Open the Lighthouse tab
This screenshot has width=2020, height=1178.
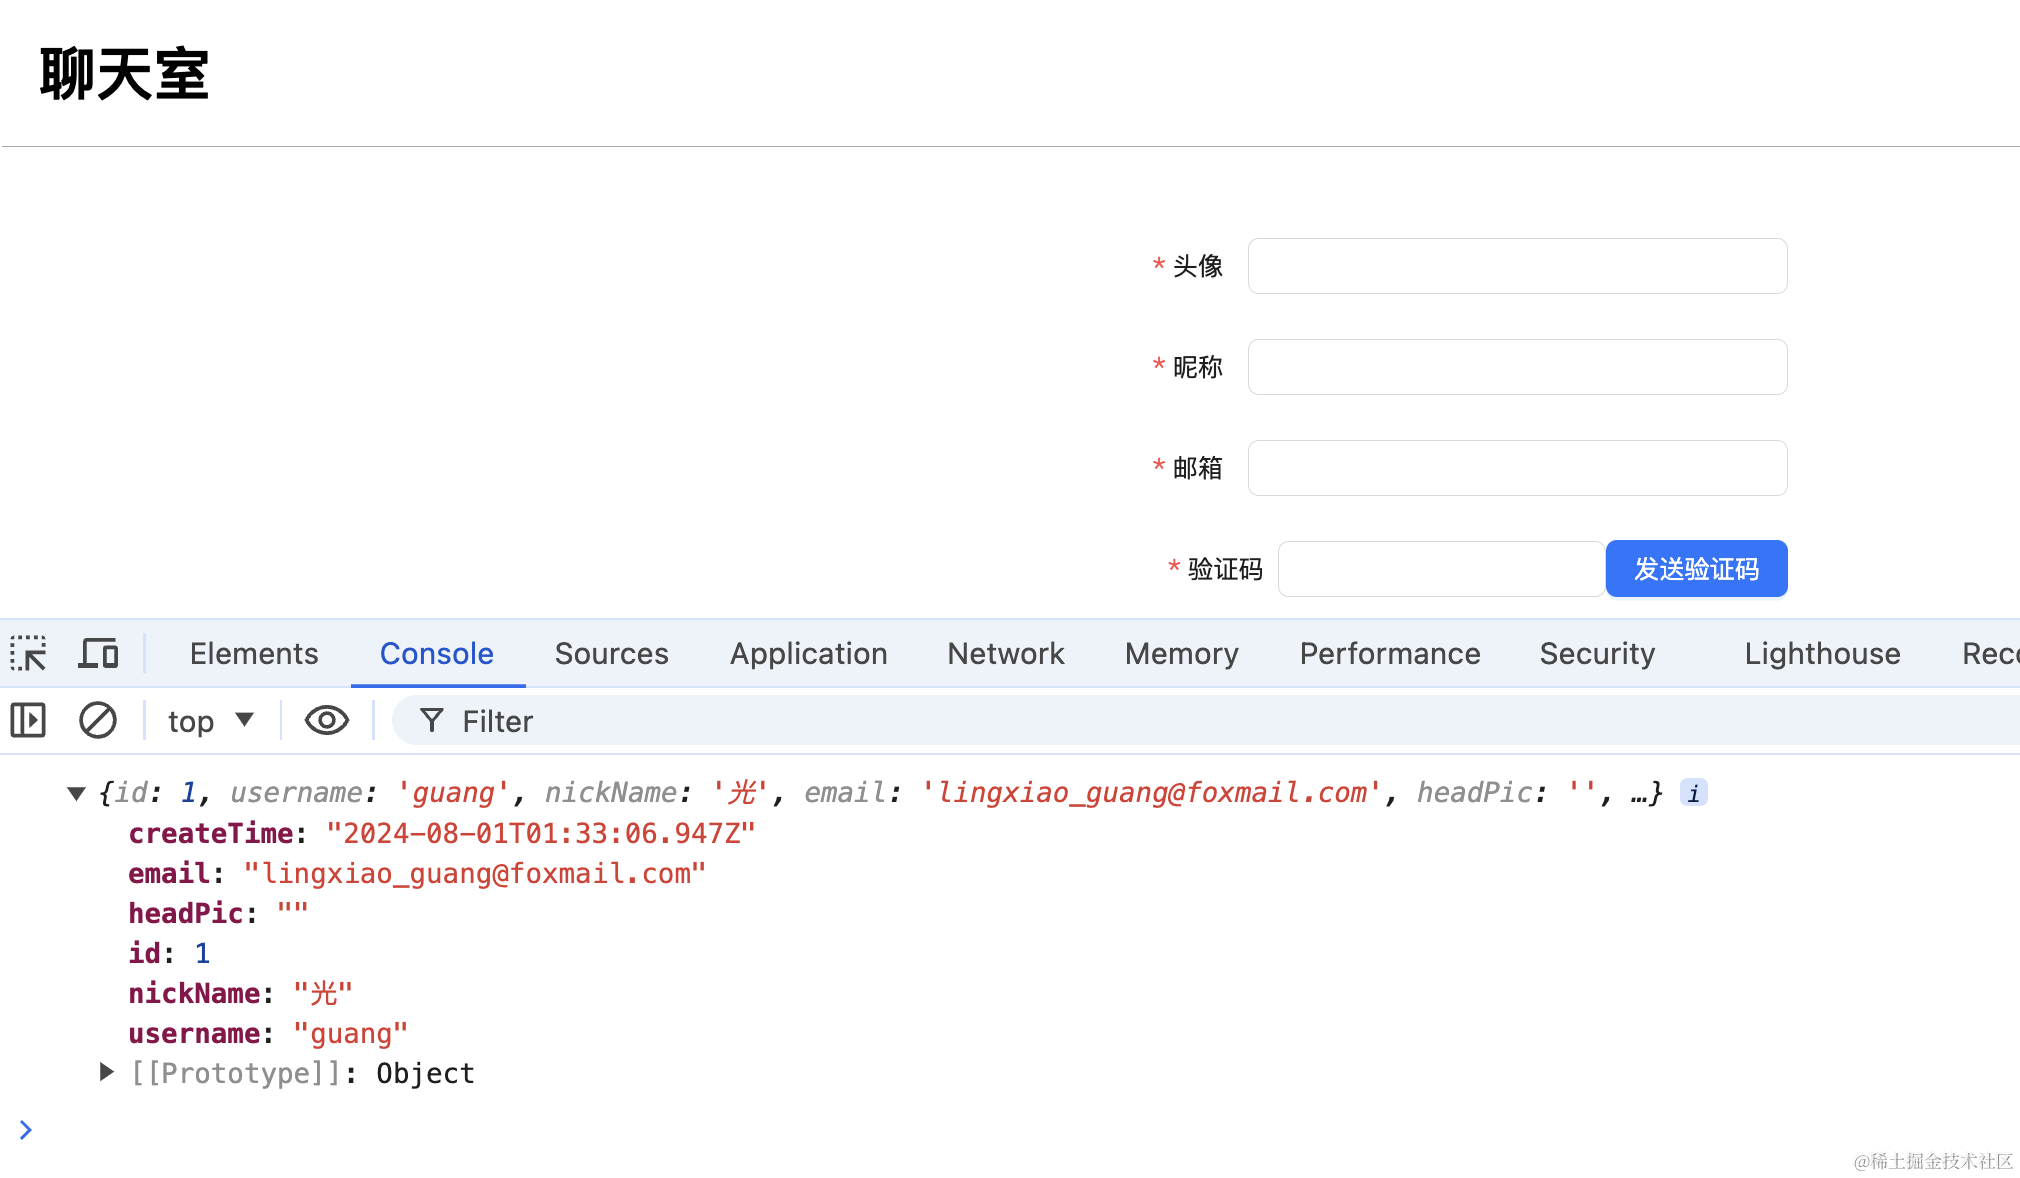pos(1822,654)
